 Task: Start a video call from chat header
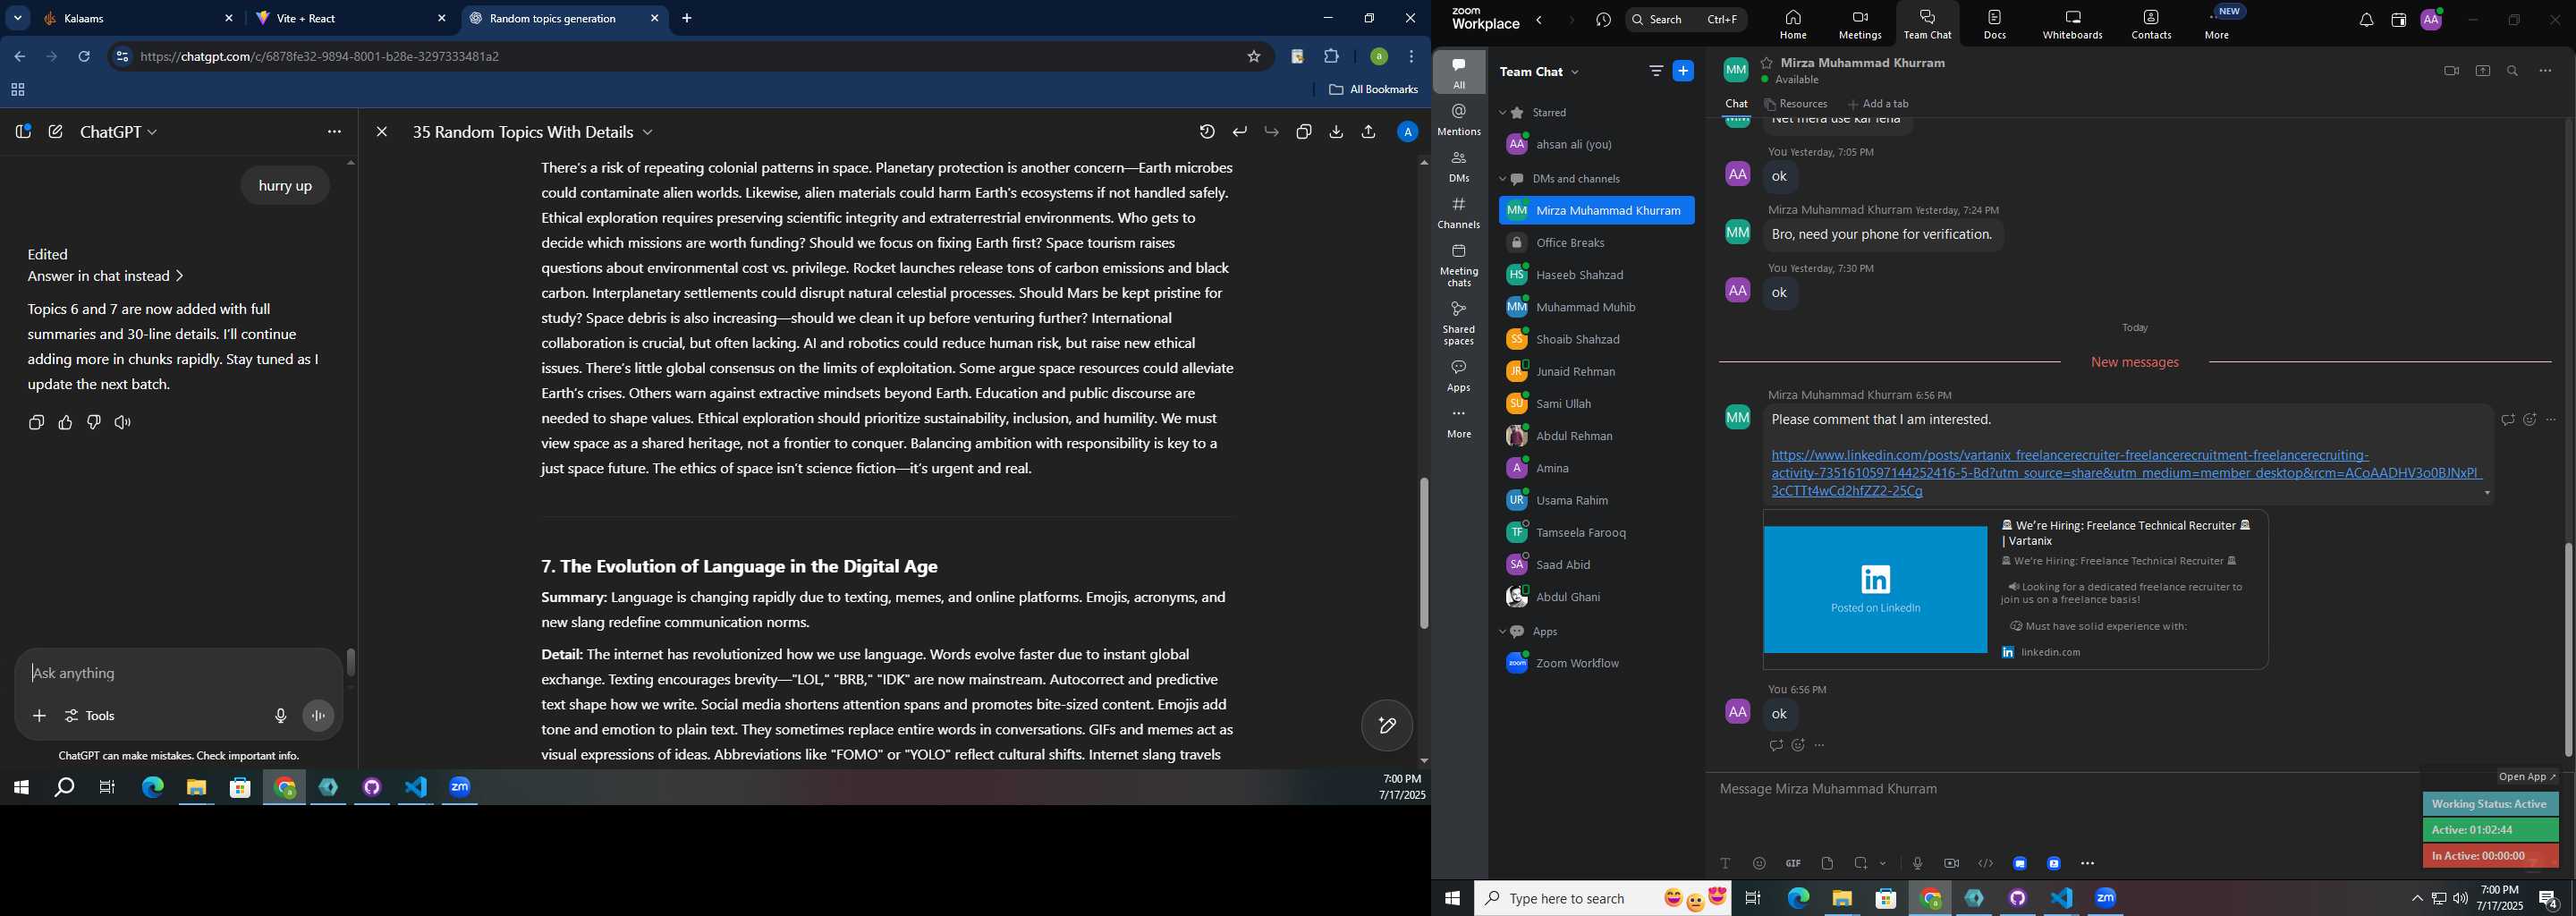tap(2450, 71)
